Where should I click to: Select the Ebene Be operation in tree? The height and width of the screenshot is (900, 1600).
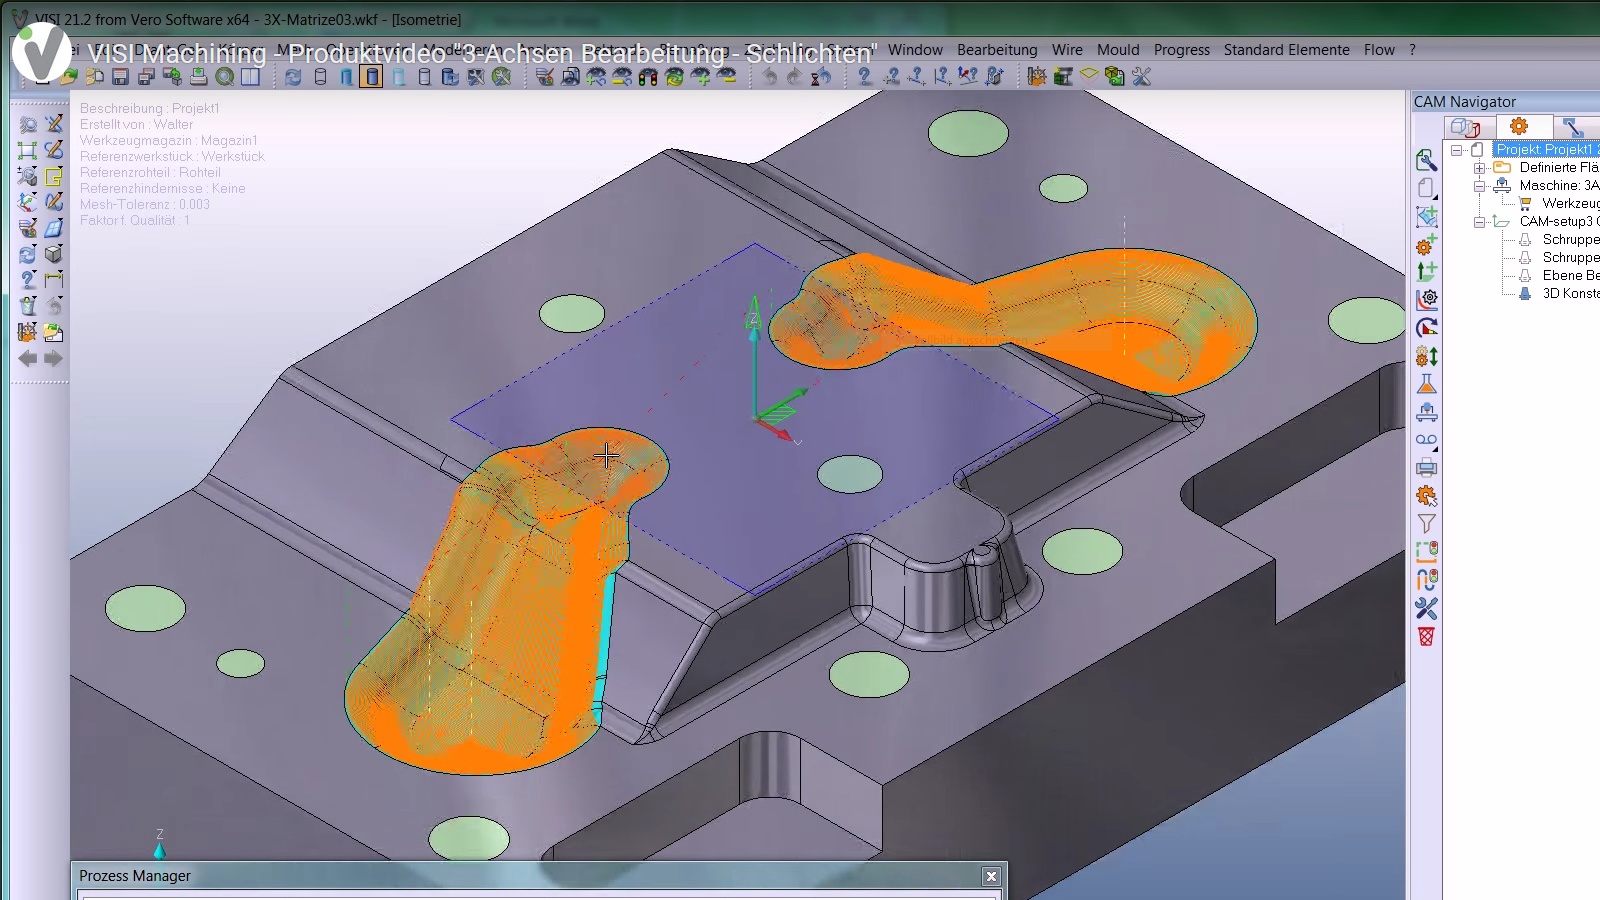click(1570, 276)
